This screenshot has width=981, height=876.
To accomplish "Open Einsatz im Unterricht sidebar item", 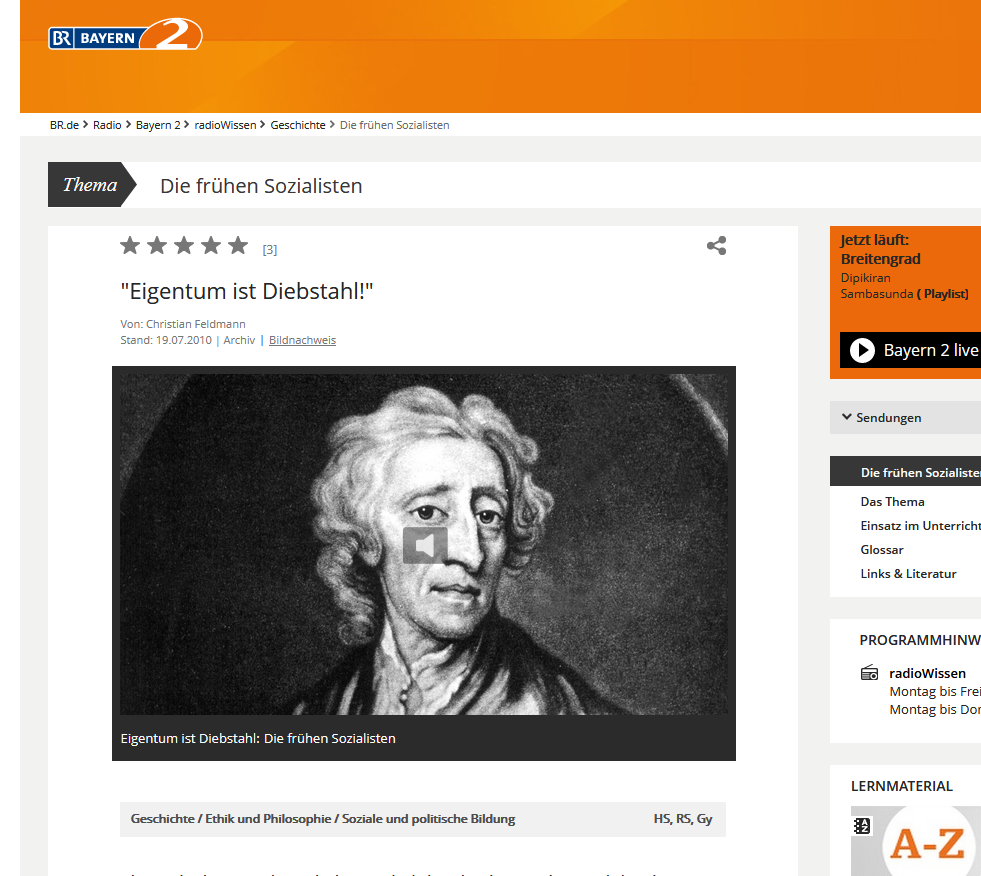I will click(x=920, y=526).
